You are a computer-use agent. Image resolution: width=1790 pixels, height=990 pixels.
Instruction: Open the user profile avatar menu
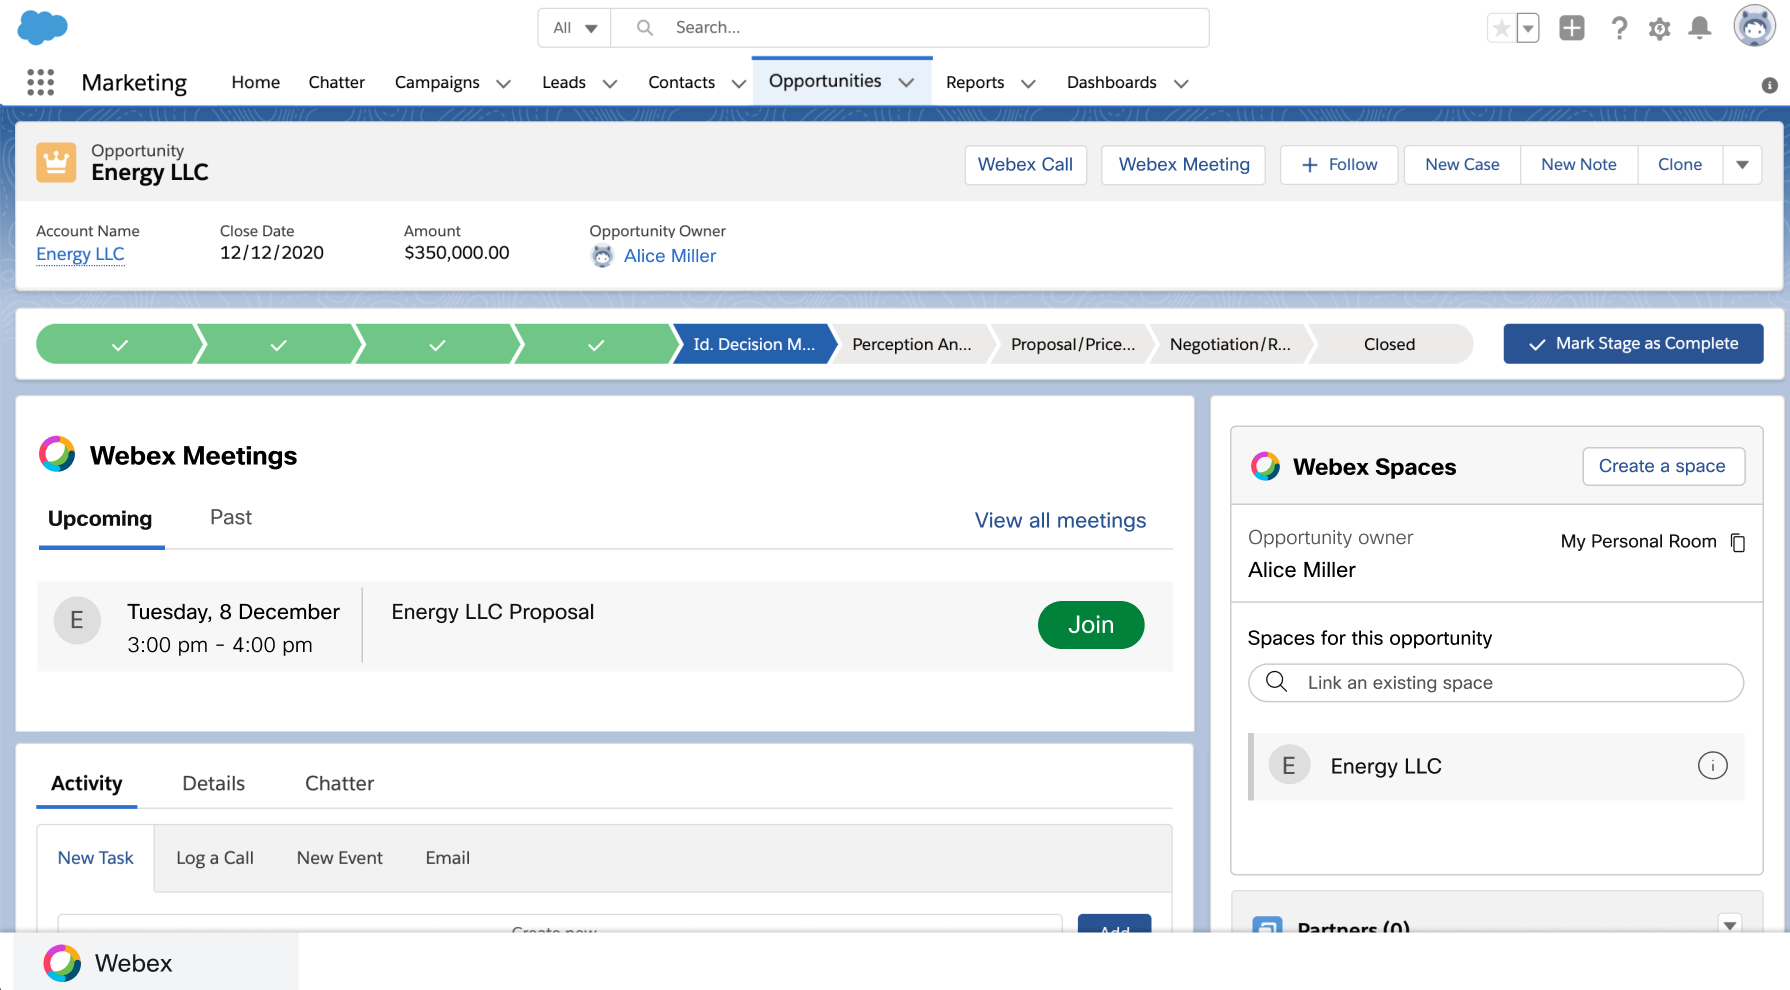click(1754, 26)
